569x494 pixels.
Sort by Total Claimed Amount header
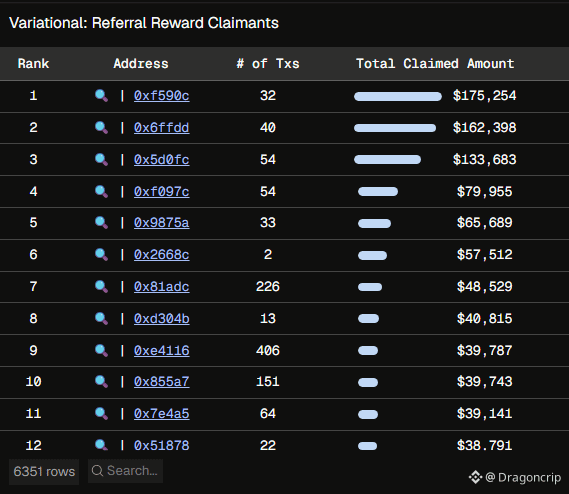[435, 64]
